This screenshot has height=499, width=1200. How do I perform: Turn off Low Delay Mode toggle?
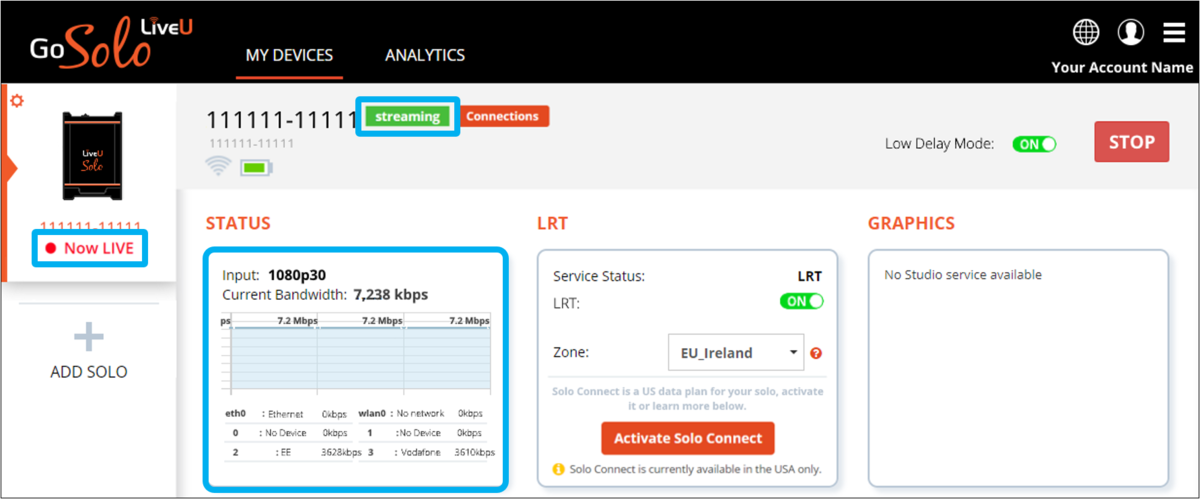click(1034, 144)
